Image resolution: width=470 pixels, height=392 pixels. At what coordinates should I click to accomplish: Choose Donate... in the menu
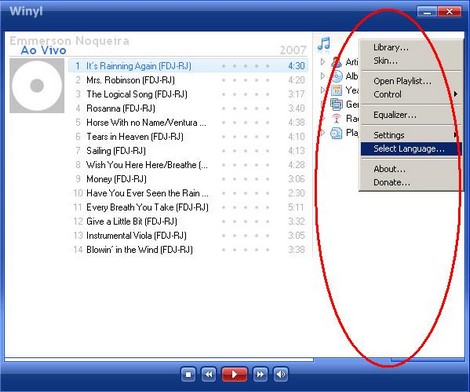point(411,183)
